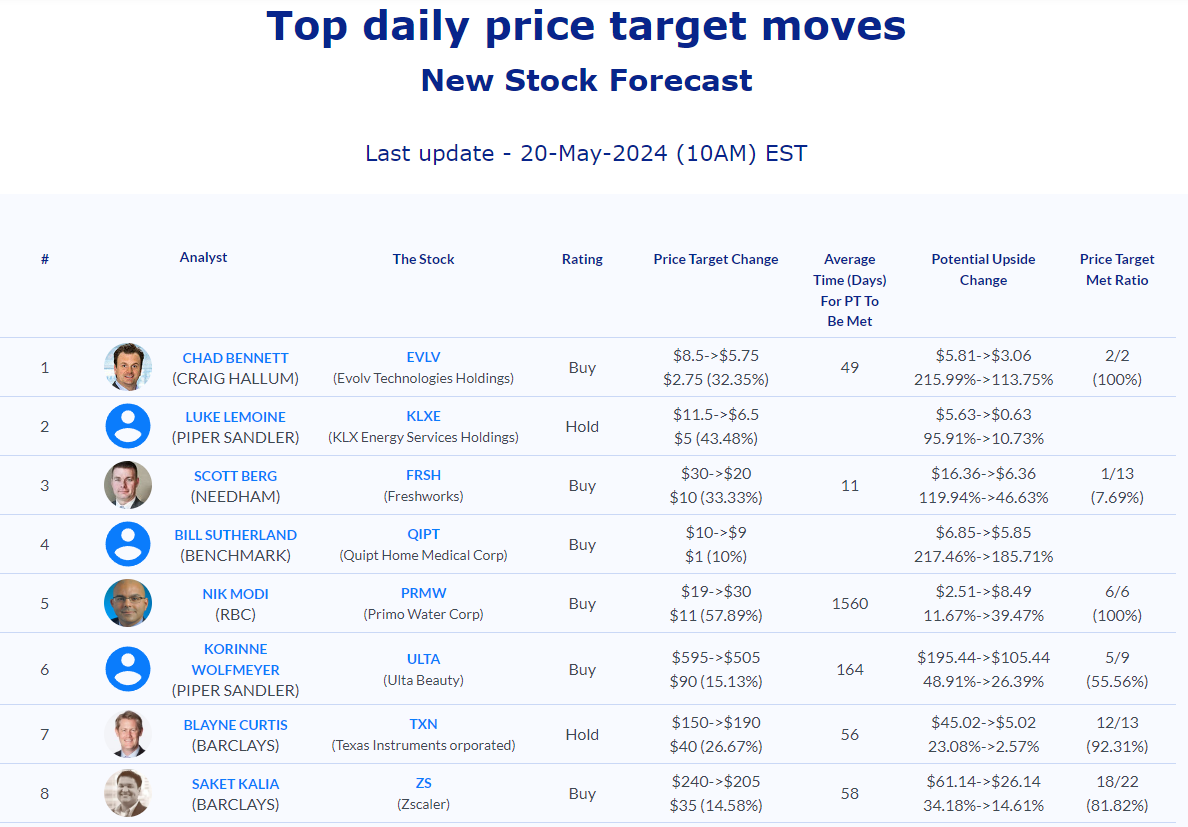Click the Average Time (Days) column header
Image resolution: width=1188 pixels, height=827 pixels.
(850, 290)
